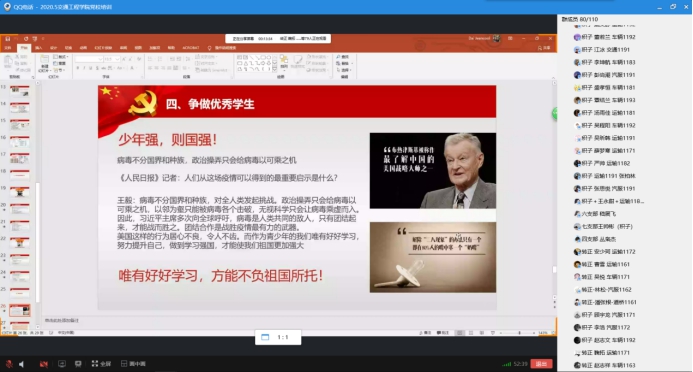Click the Bold formatting icon
693x372 pixels.
tap(78, 68)
